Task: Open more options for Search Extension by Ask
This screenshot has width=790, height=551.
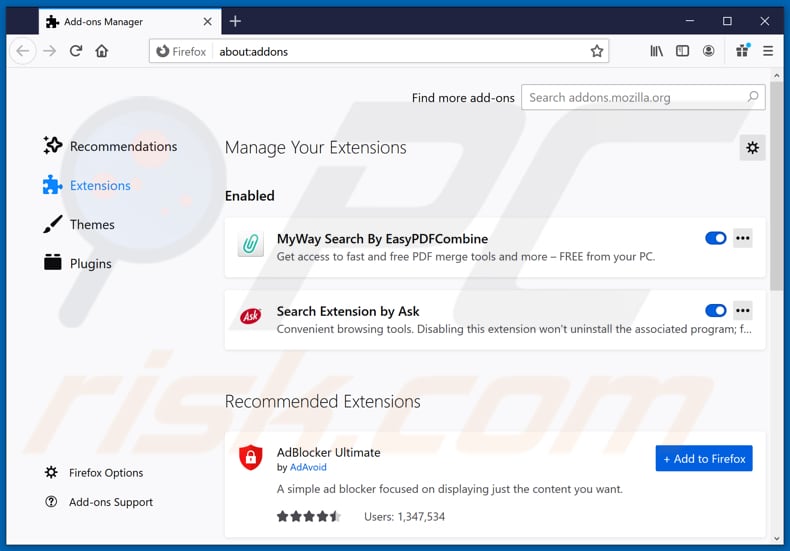Action: tap(743, 310)
